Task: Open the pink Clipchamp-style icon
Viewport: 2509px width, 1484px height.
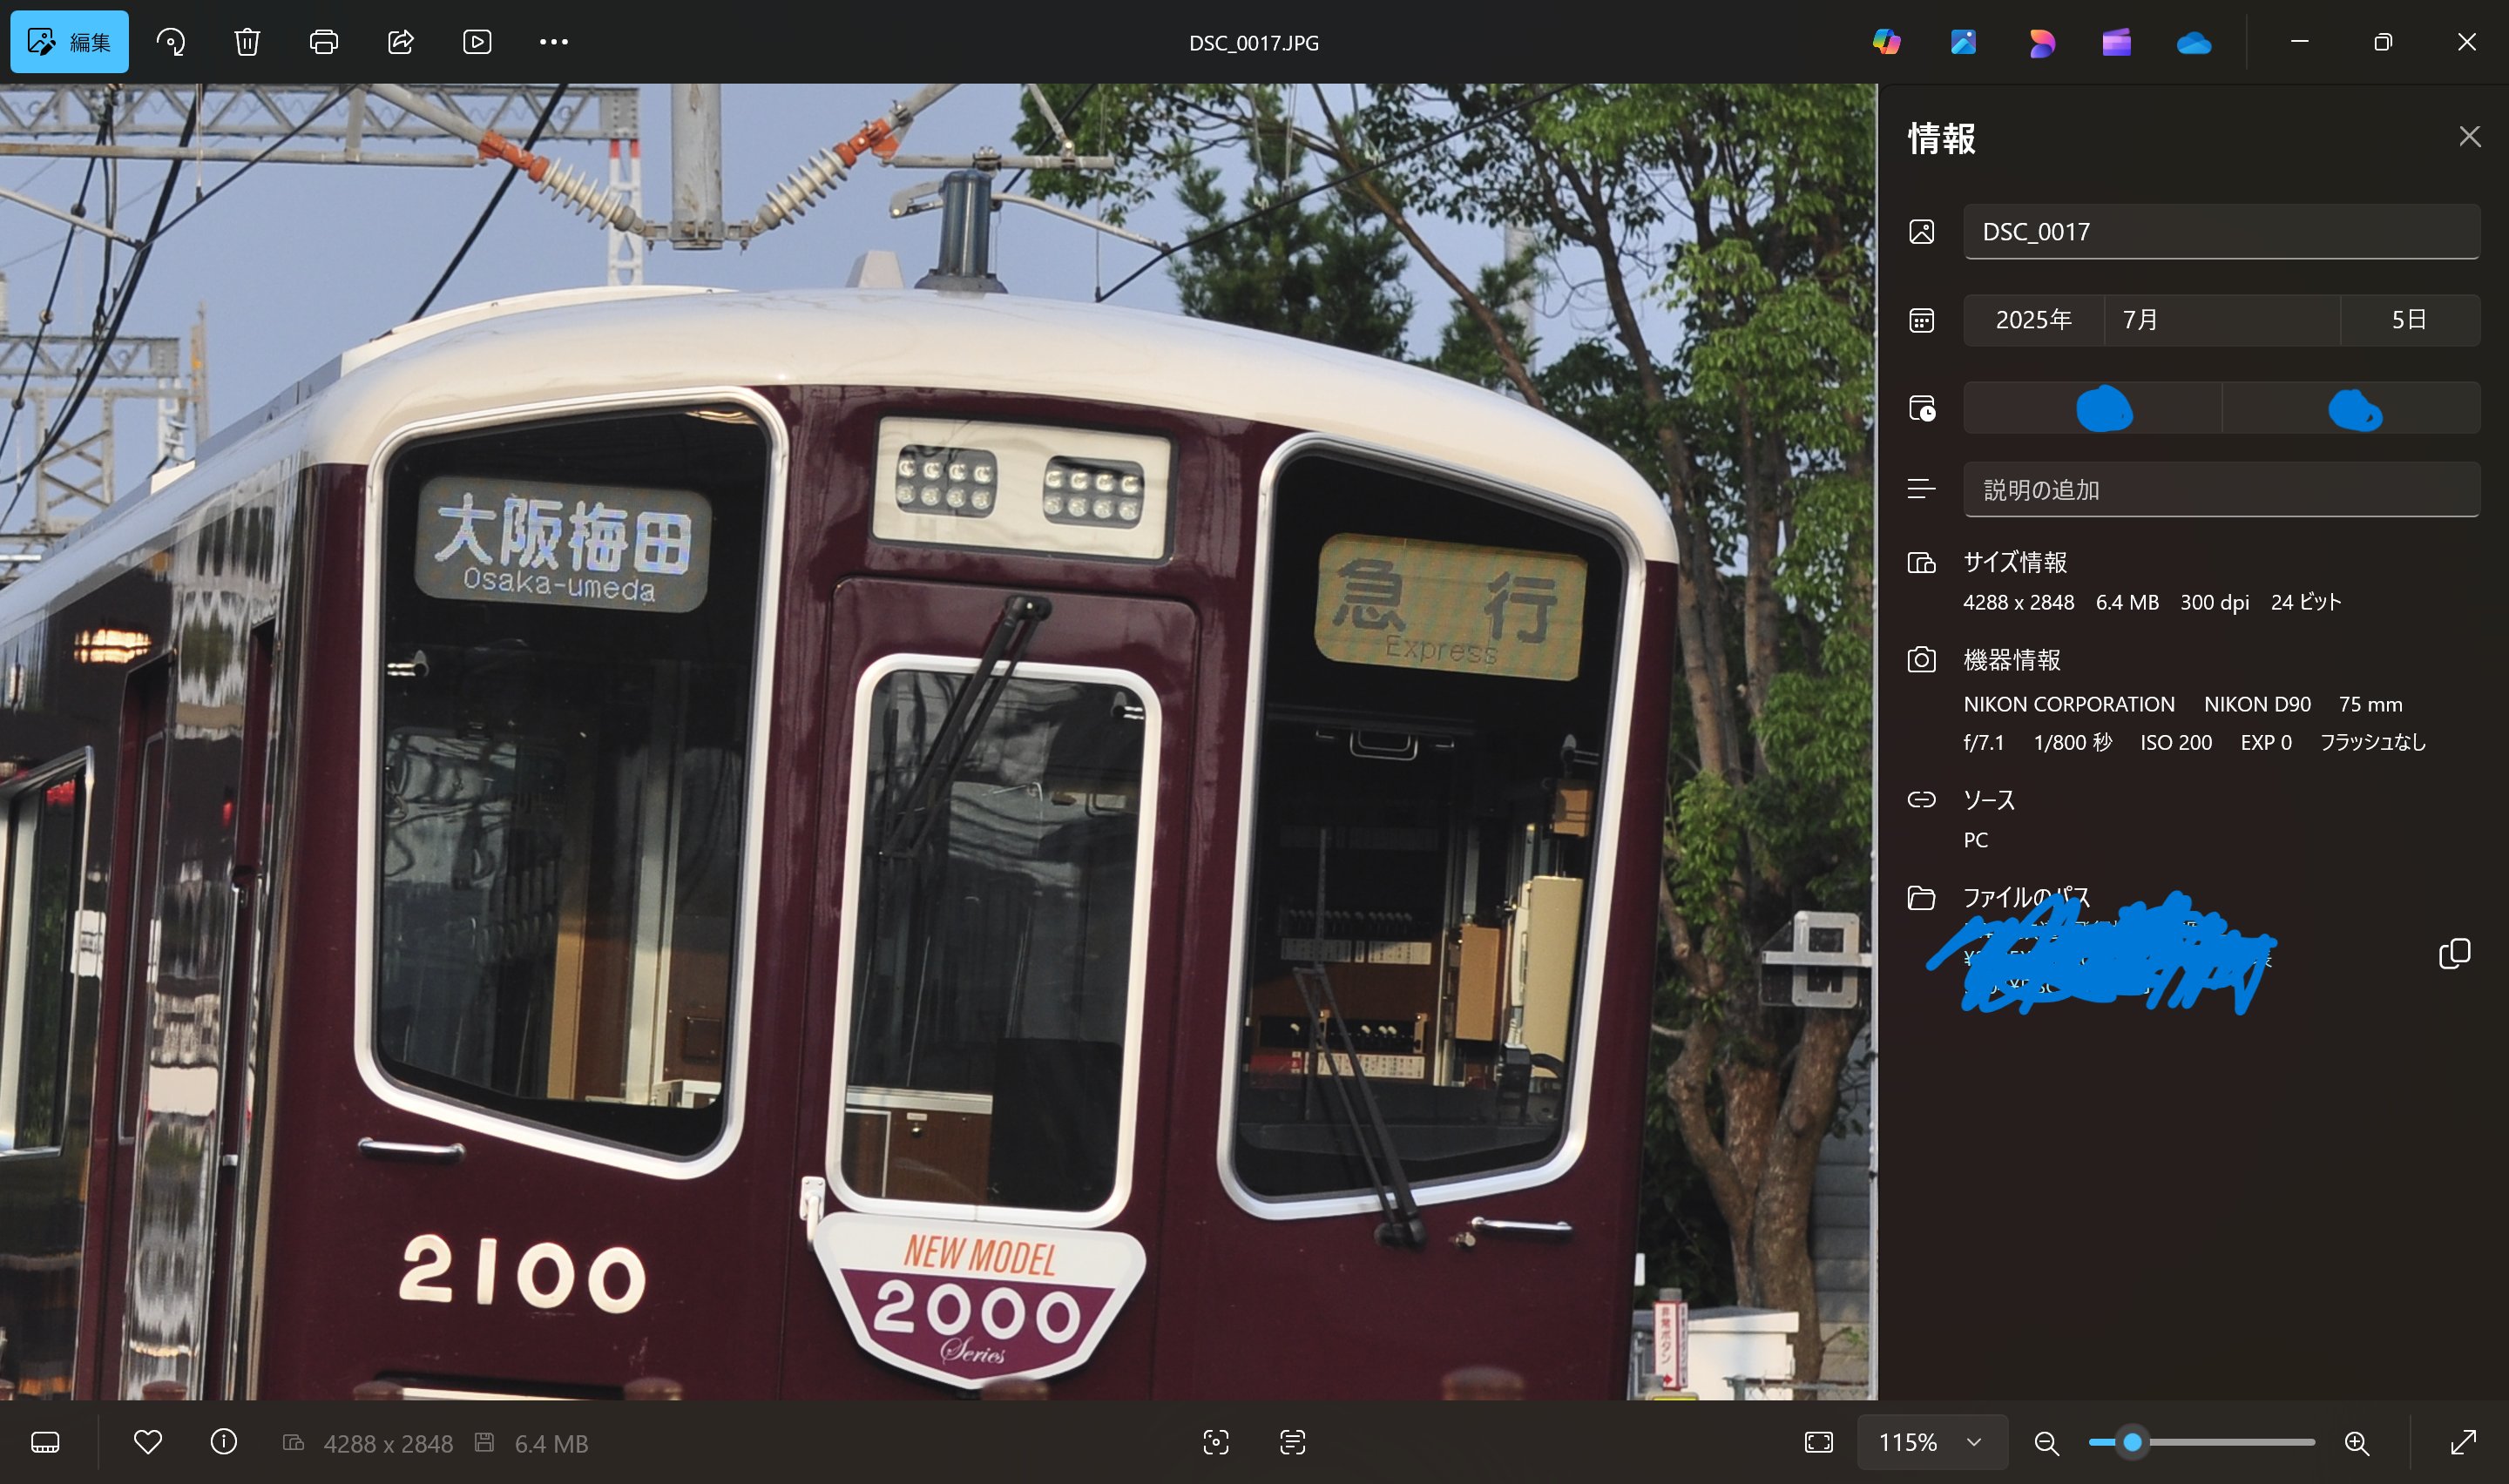Action: coord(2041,42)
